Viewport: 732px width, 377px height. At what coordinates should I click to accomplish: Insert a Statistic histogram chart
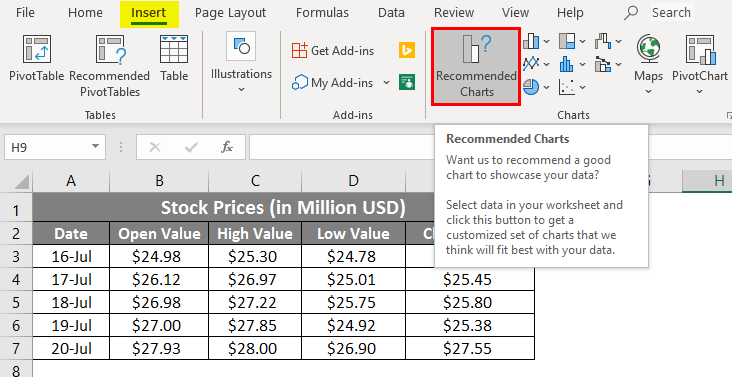[567, 64]
